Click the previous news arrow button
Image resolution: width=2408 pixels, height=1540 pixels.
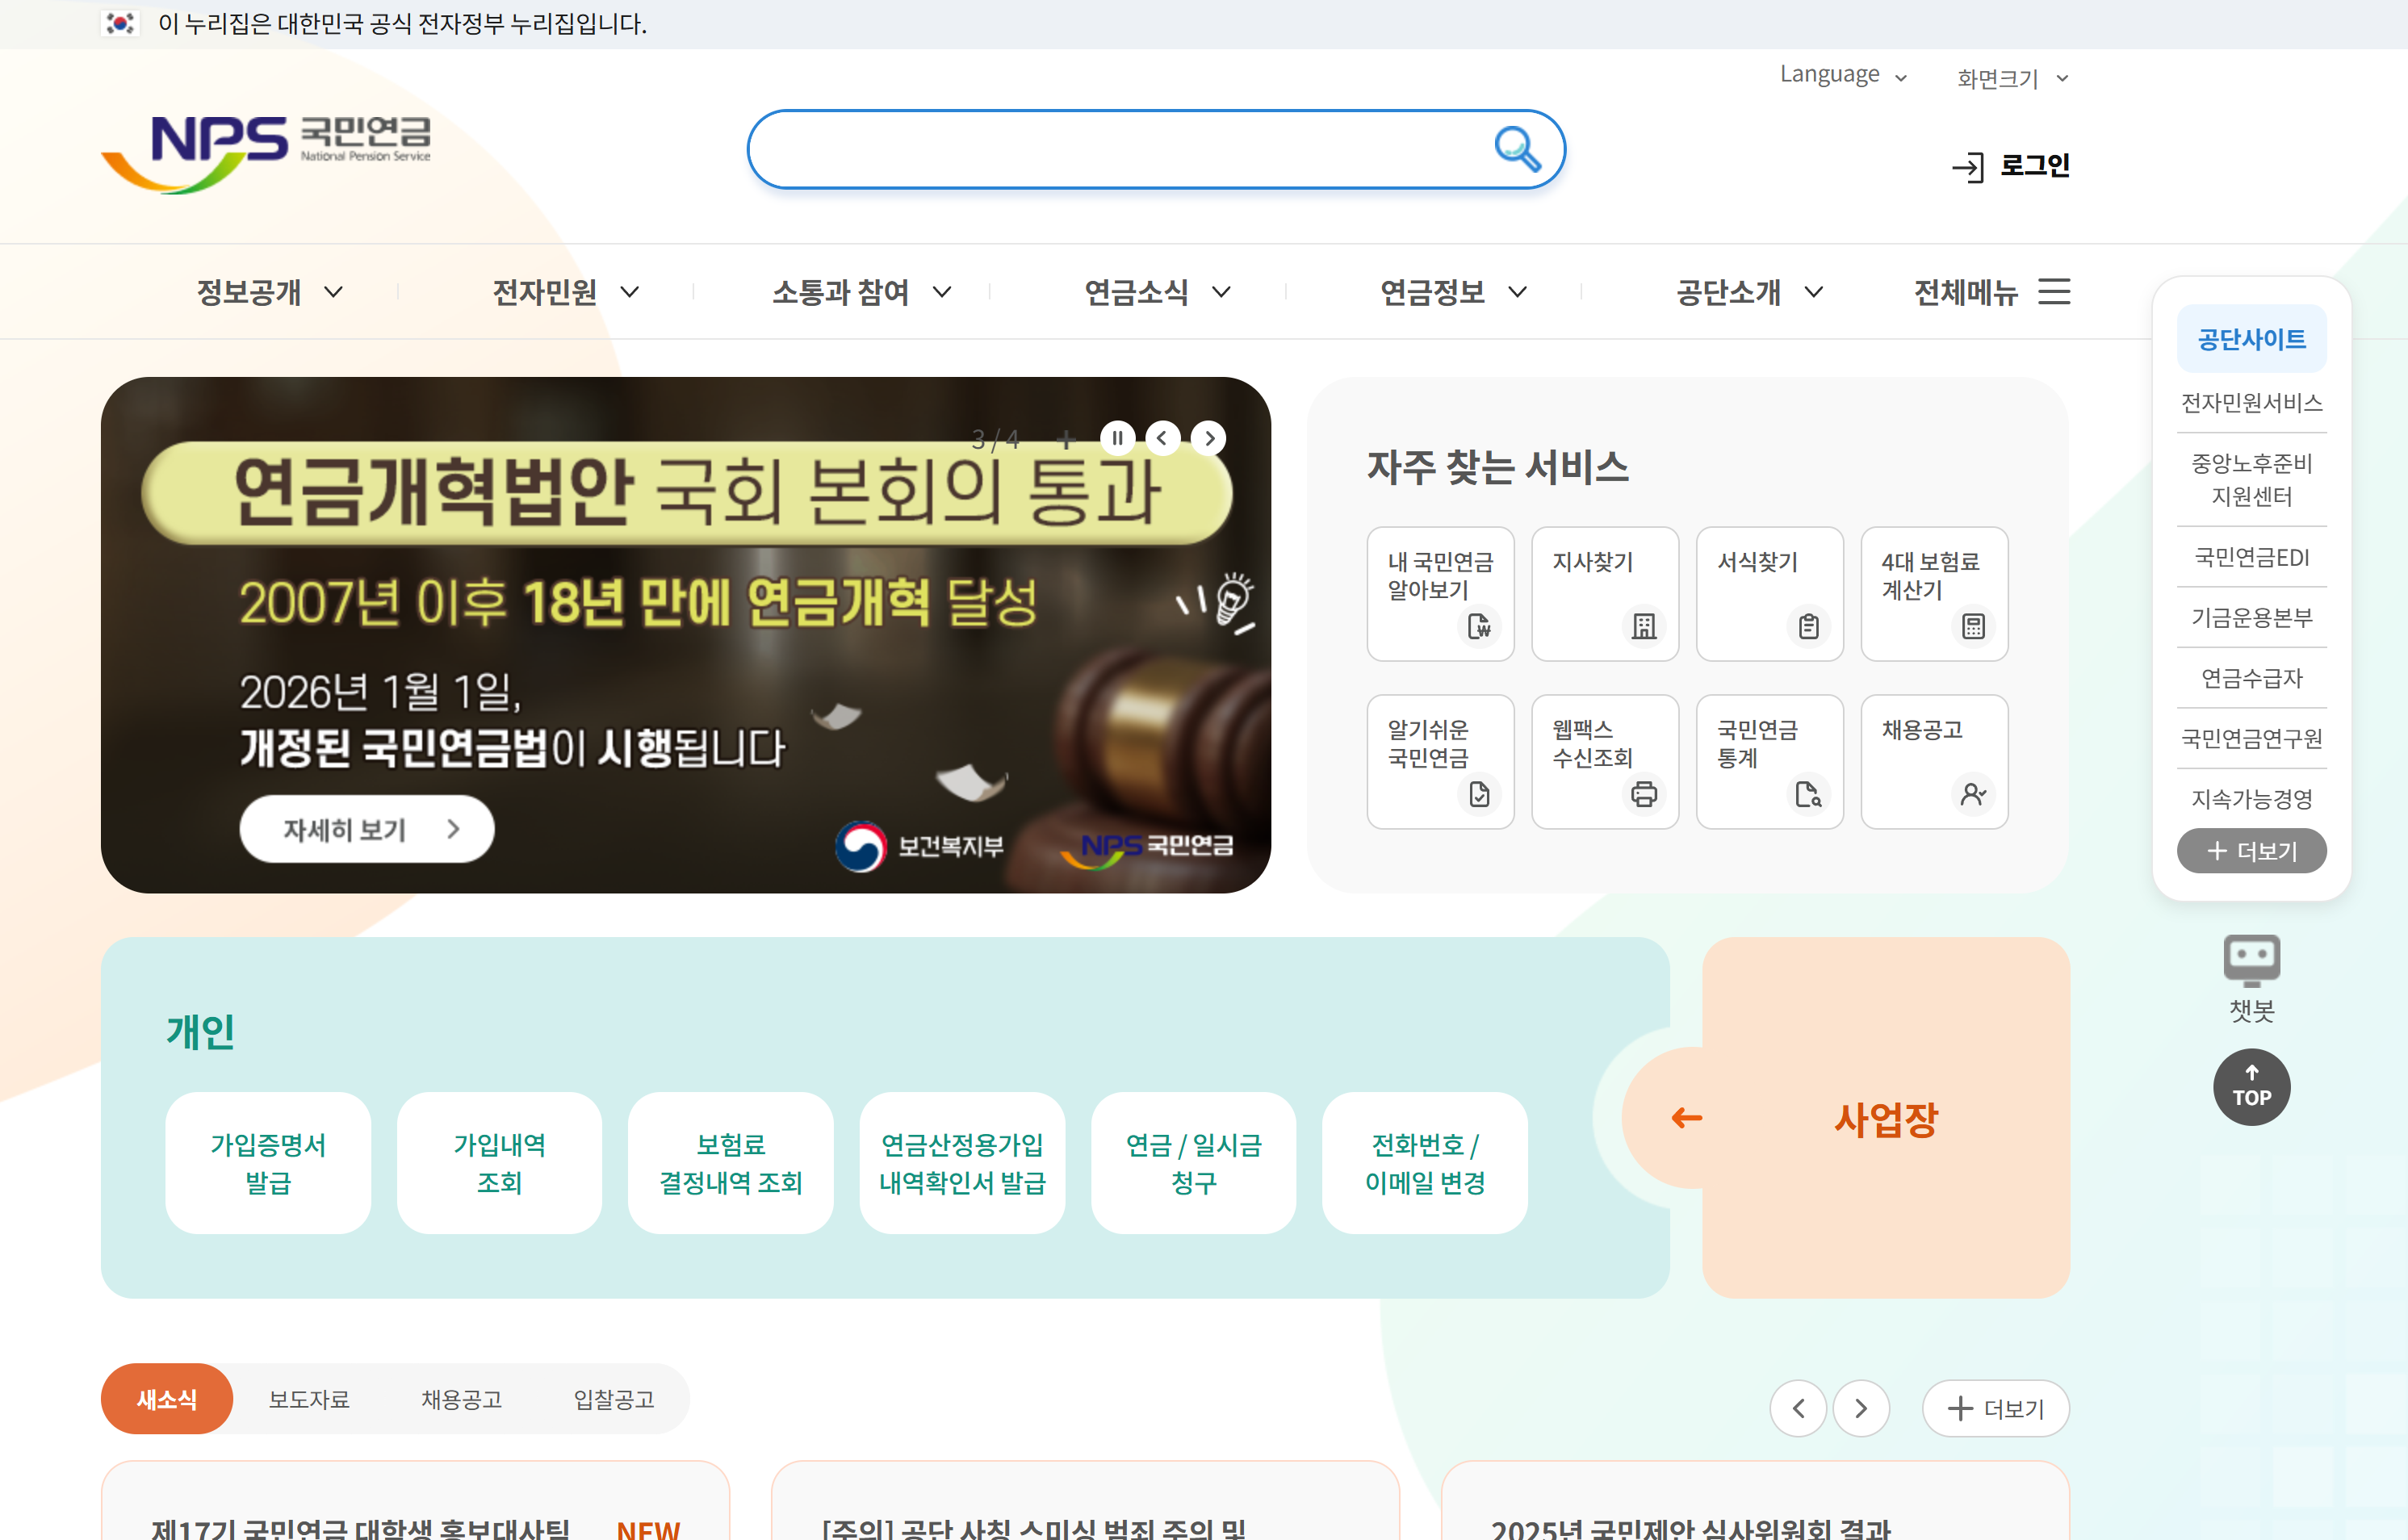tap(1798, 1408)
